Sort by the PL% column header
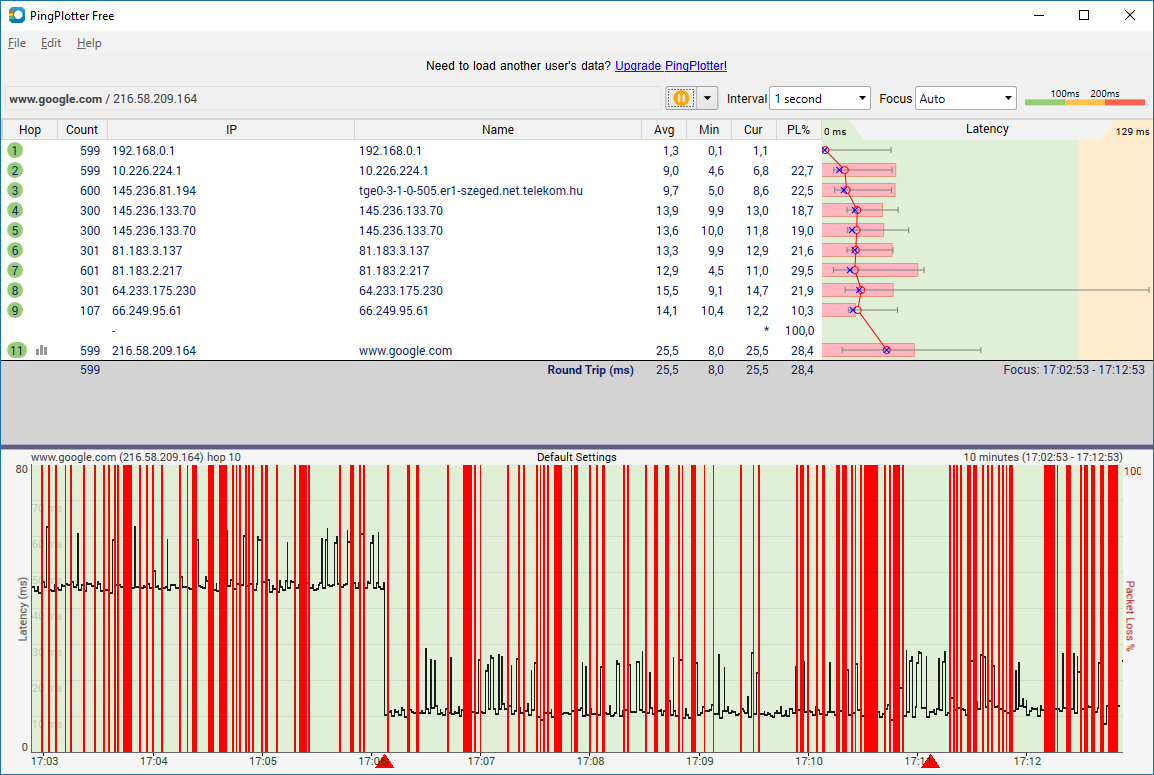 pos(798,130)
